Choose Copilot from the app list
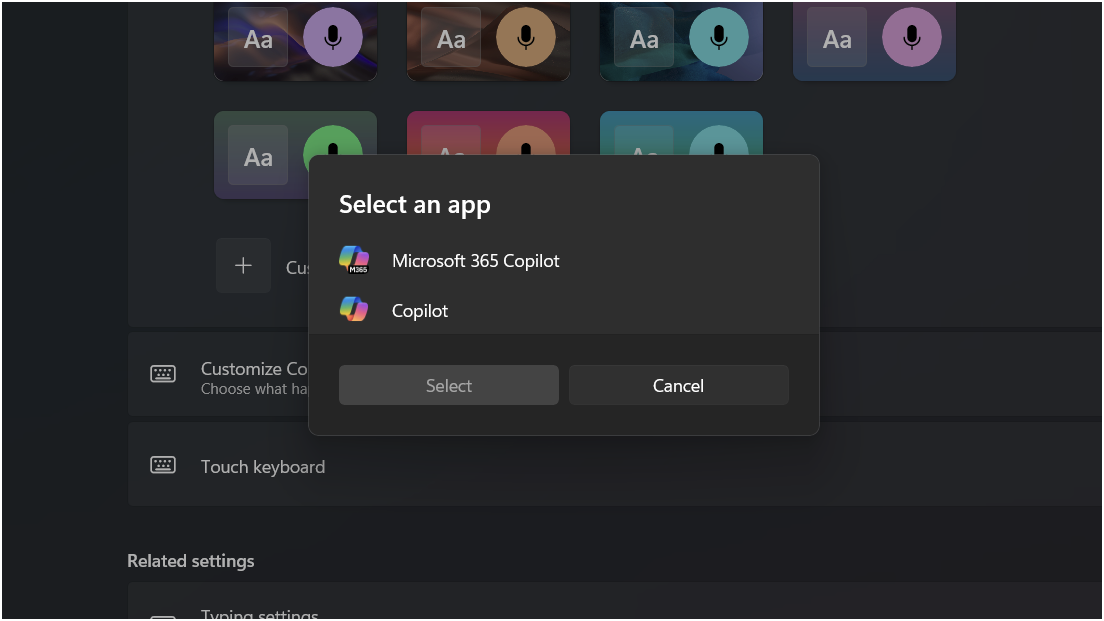This screenshot has height=621, width=1104. [x=563, y=310]
